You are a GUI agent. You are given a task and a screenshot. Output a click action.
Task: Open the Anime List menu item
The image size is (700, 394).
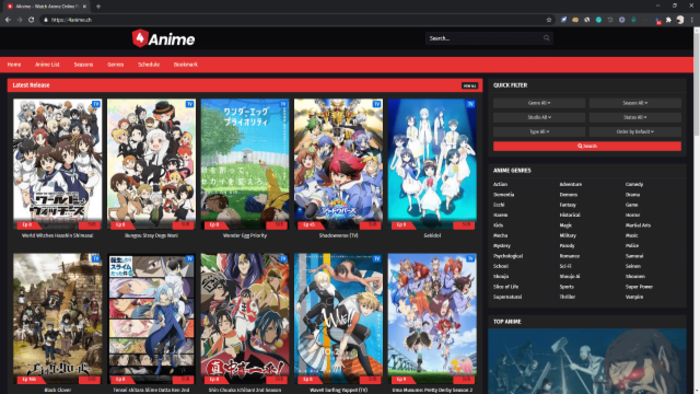(47, 64)
